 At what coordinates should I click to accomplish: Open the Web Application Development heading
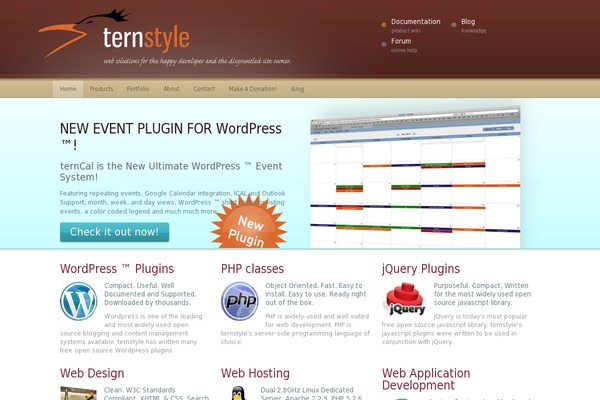pos(426,379)
